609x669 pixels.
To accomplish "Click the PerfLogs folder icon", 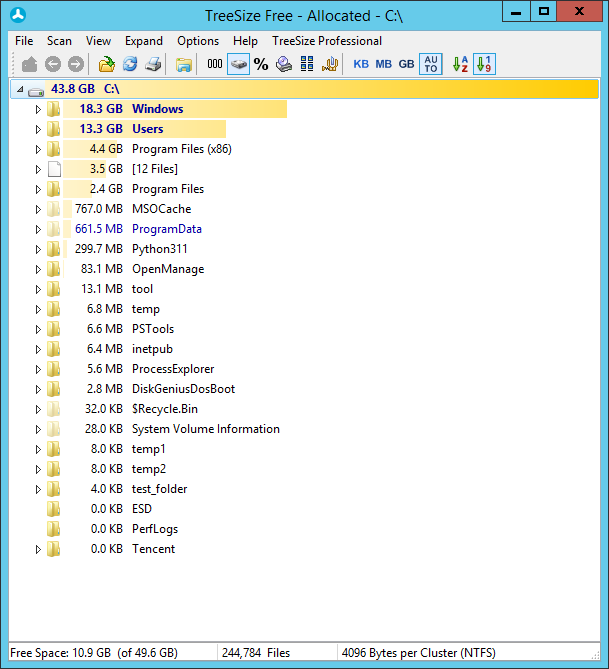I will [53, 529].
